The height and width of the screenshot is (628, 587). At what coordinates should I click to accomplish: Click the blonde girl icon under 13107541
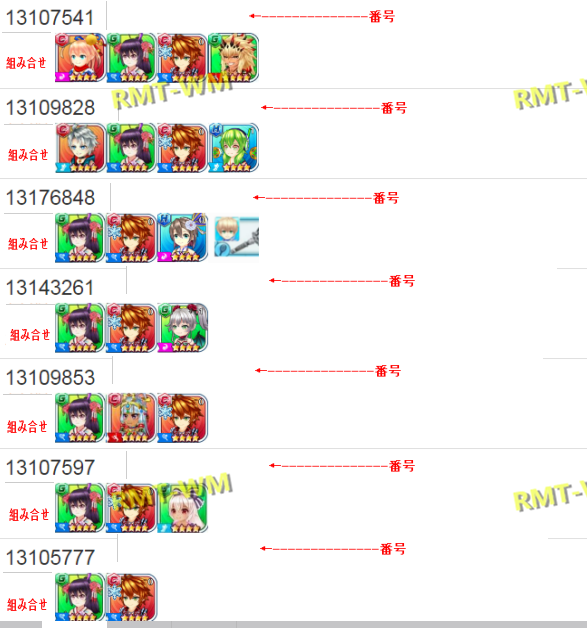click(x=80, y=58)
